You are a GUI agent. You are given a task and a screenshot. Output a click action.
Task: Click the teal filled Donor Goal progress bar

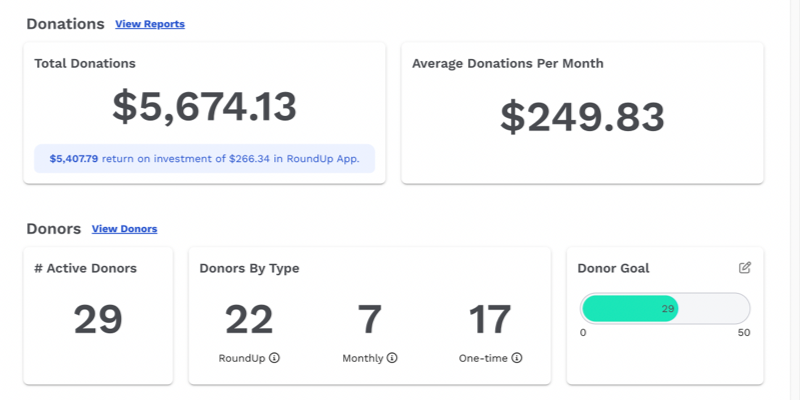point(629,308)
